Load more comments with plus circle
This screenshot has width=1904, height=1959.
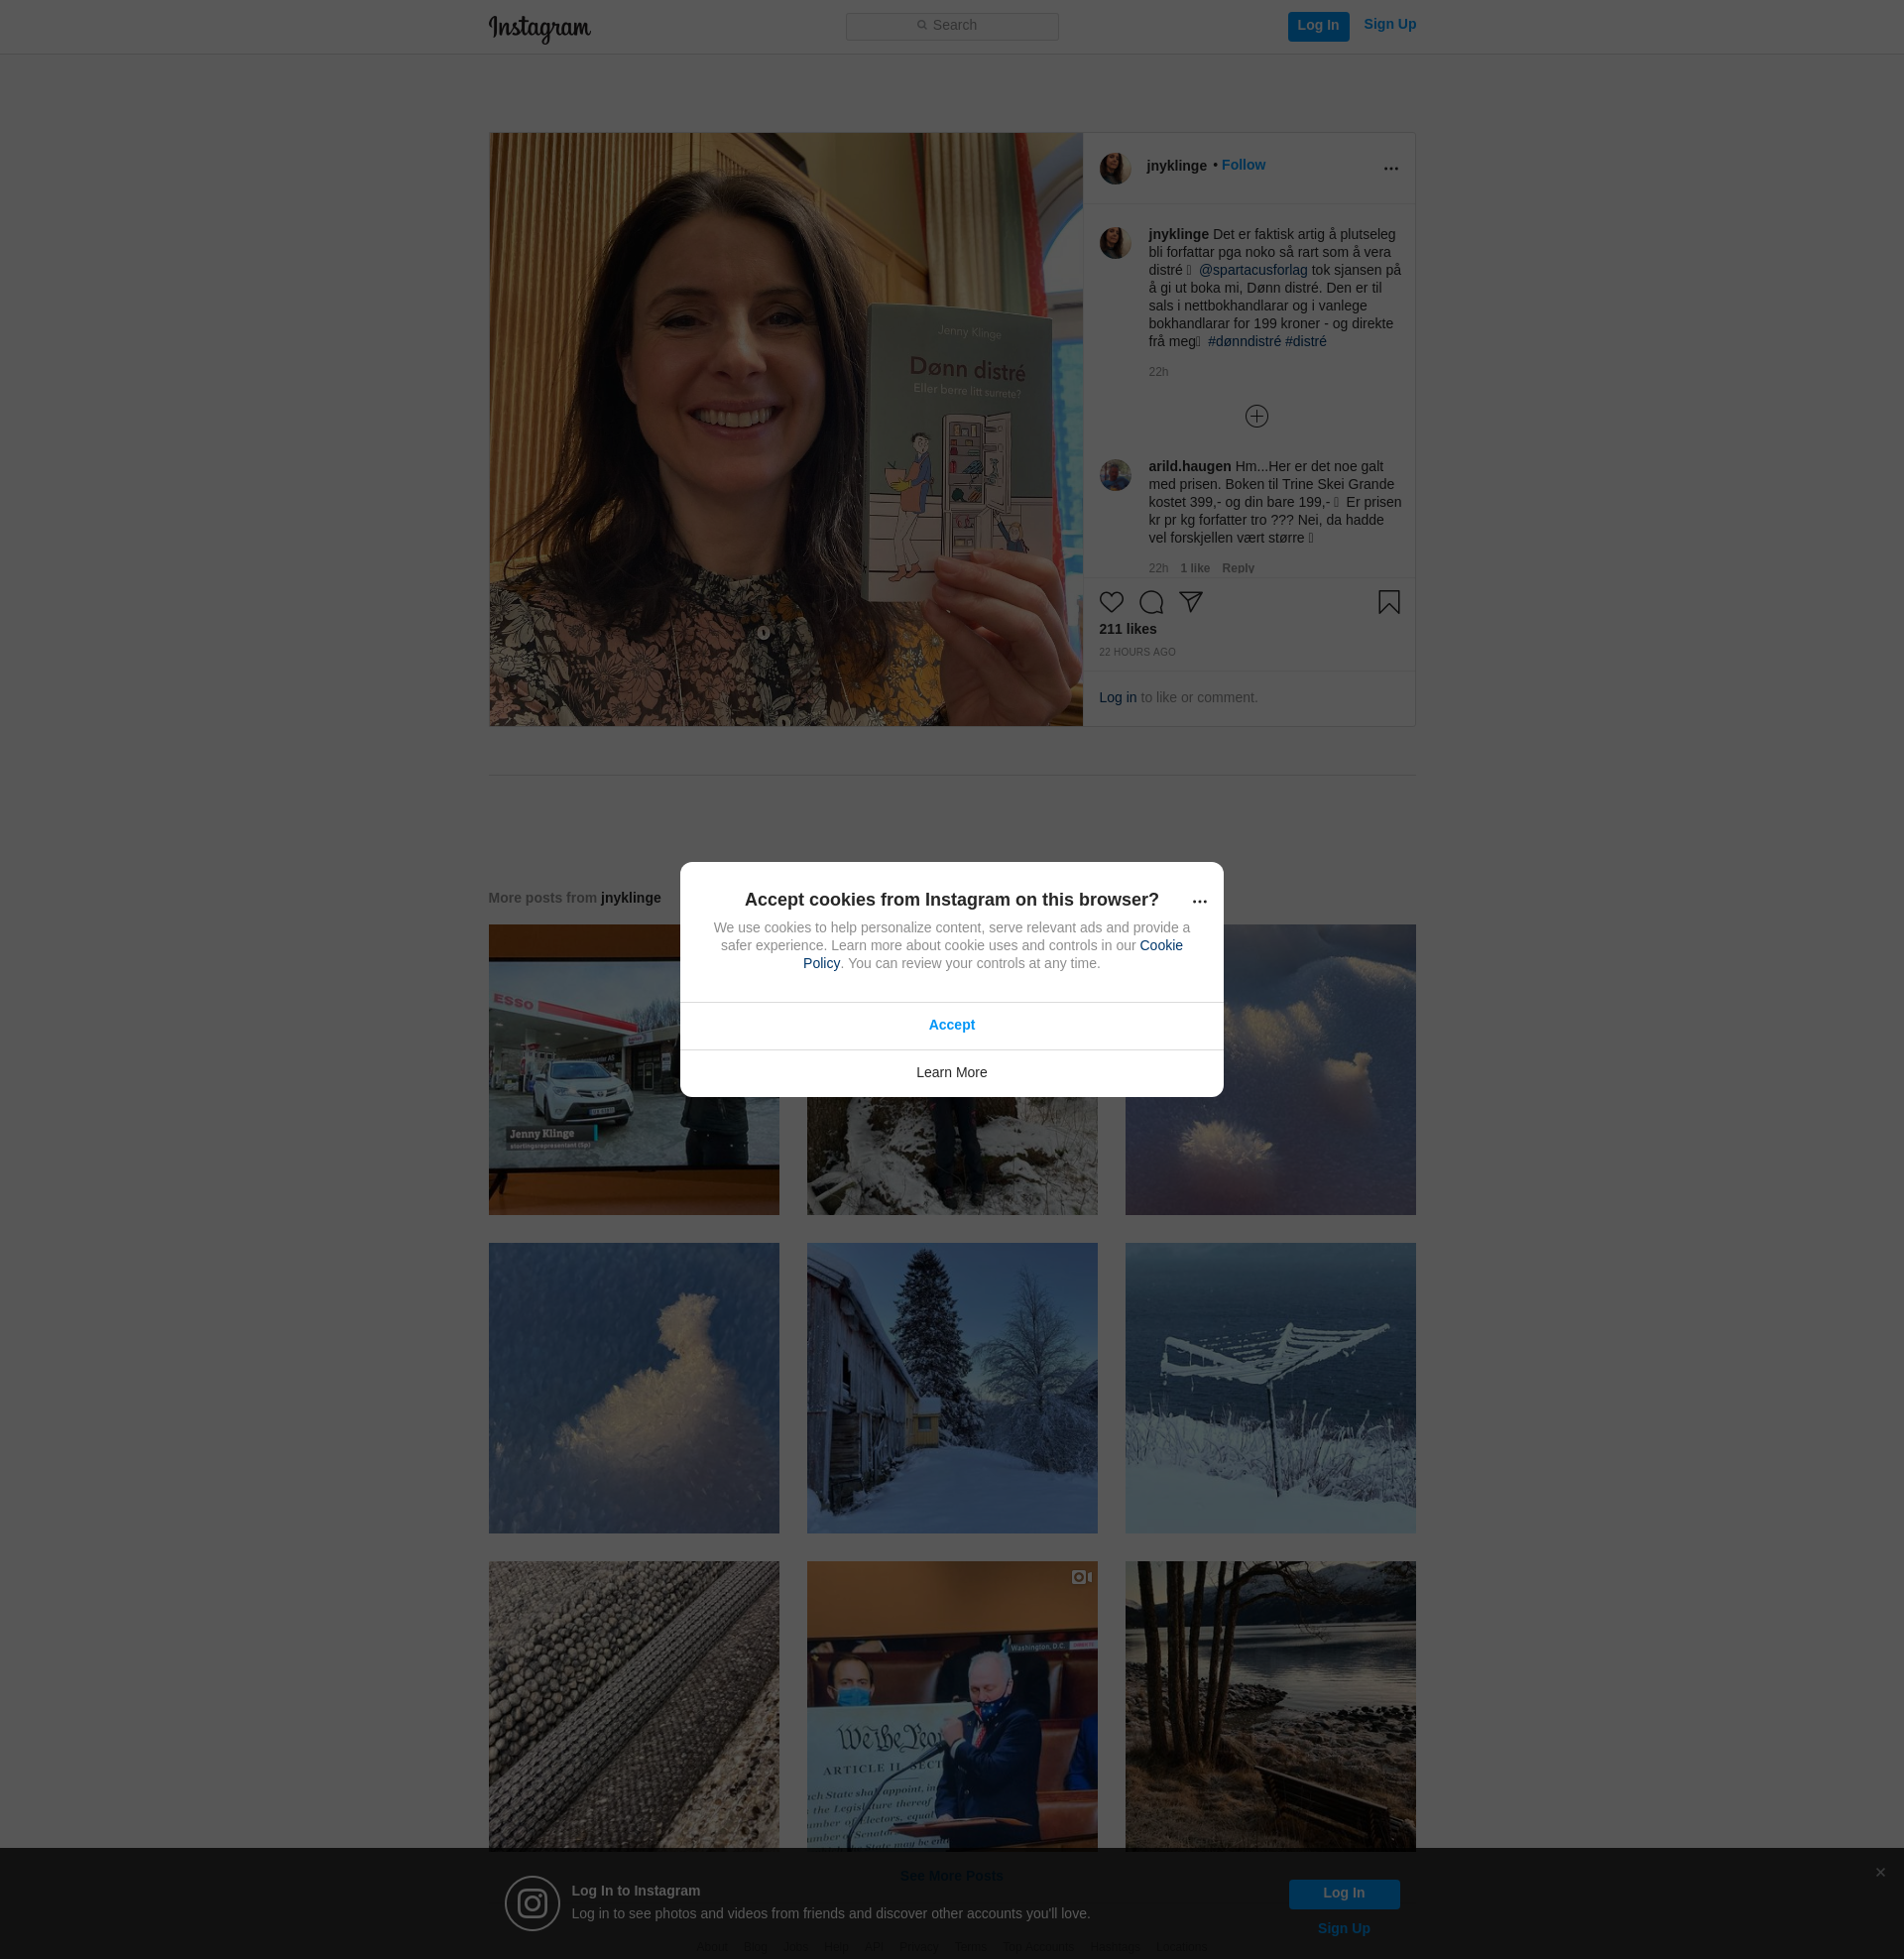pos(1256,416)
